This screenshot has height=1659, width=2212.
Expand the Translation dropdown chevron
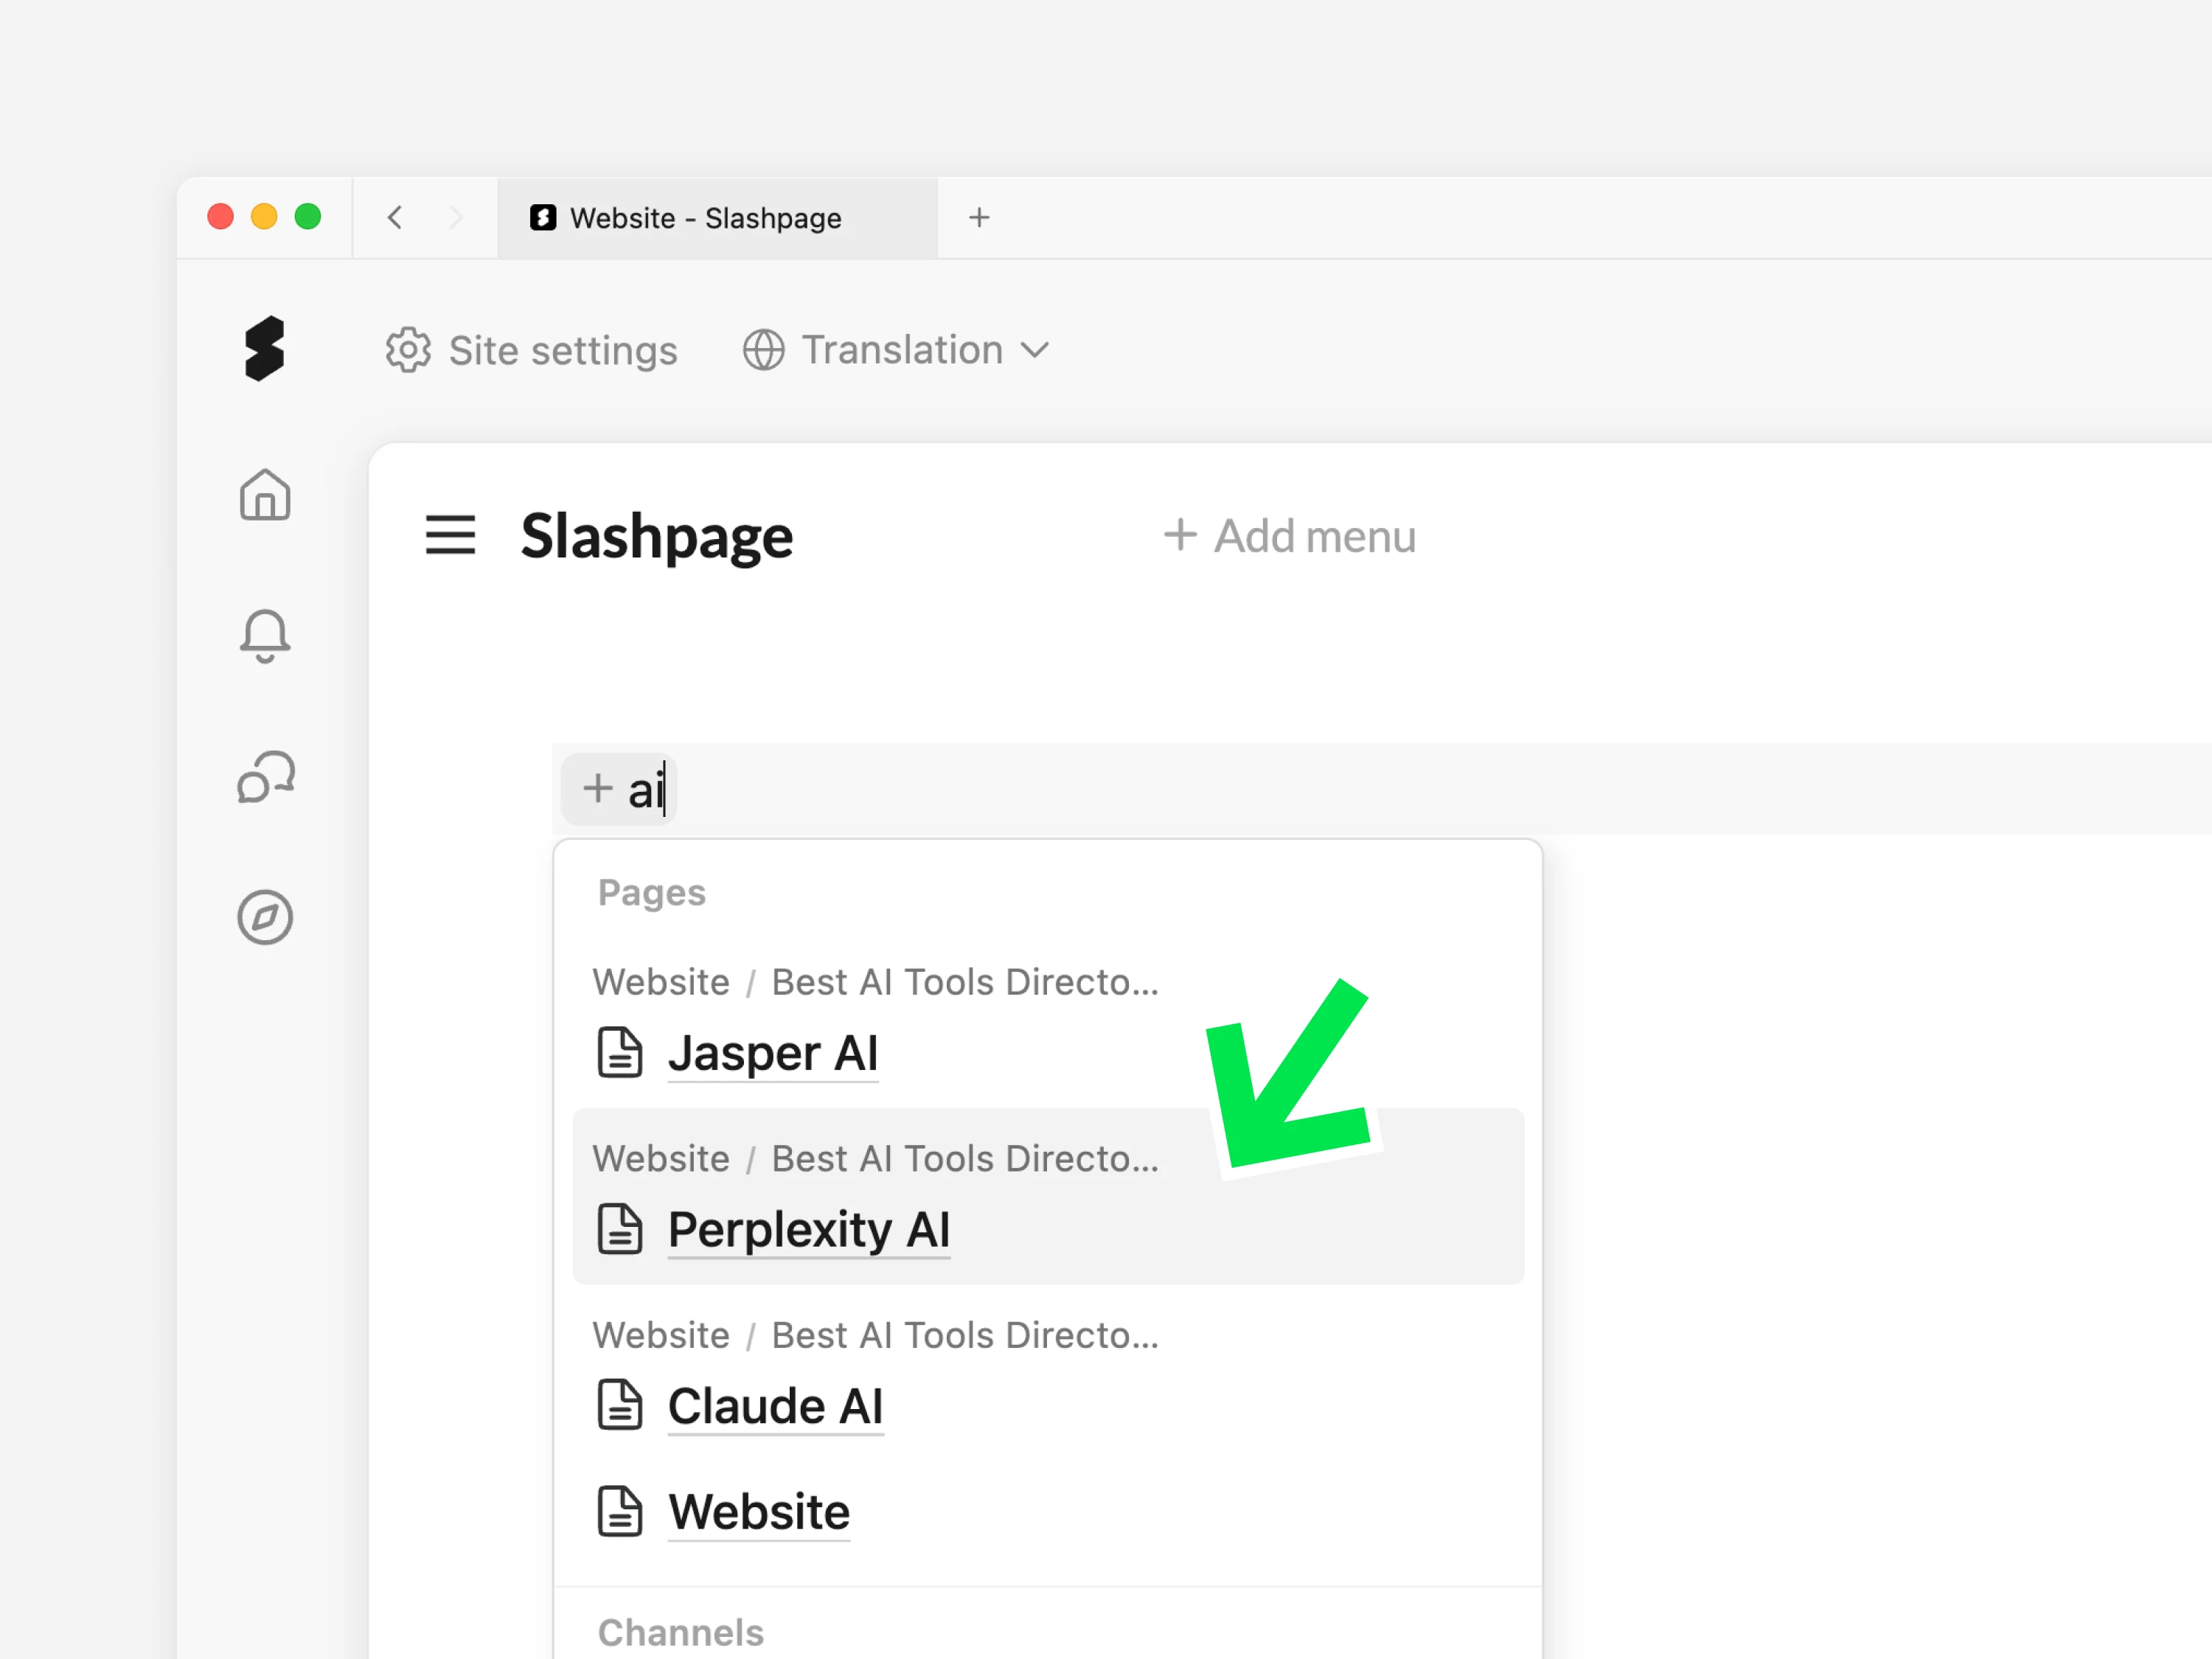pyautogui.click(x=1035, y=350)
